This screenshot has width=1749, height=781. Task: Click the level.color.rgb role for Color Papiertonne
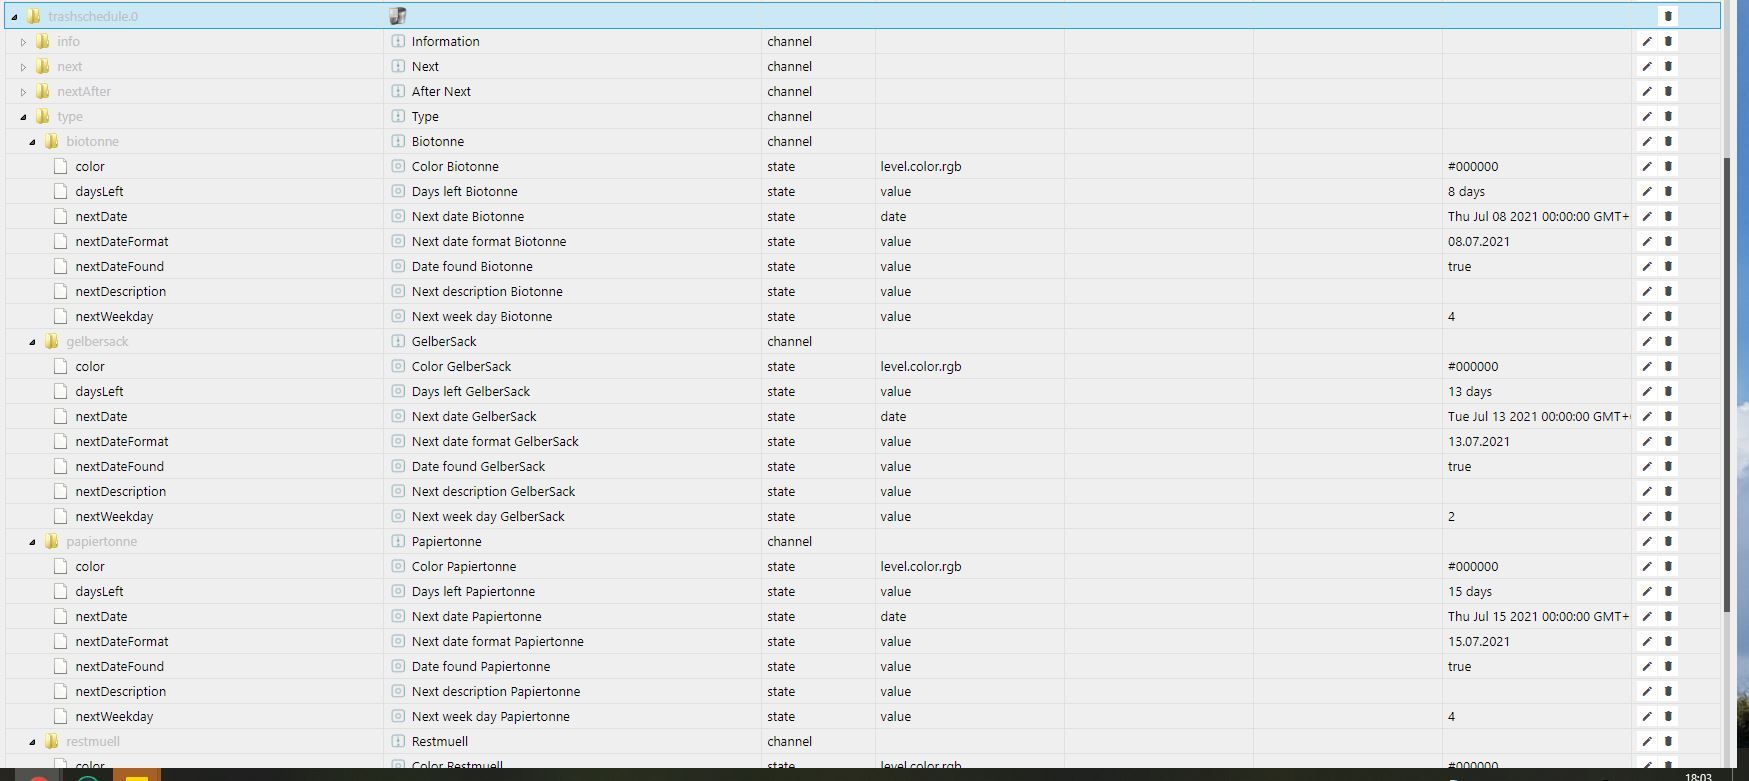(920, 566)
